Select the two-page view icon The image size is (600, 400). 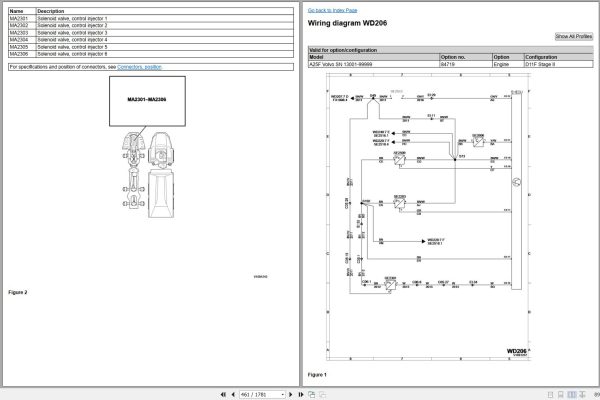572,394
